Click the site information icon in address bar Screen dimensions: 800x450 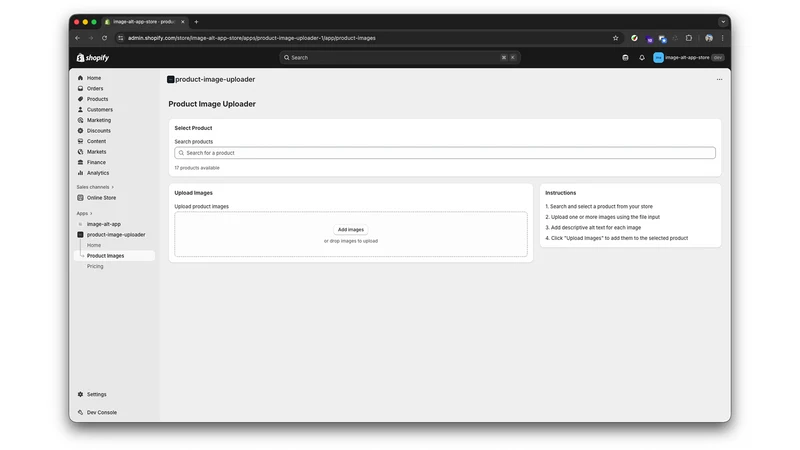coord(121,38)
